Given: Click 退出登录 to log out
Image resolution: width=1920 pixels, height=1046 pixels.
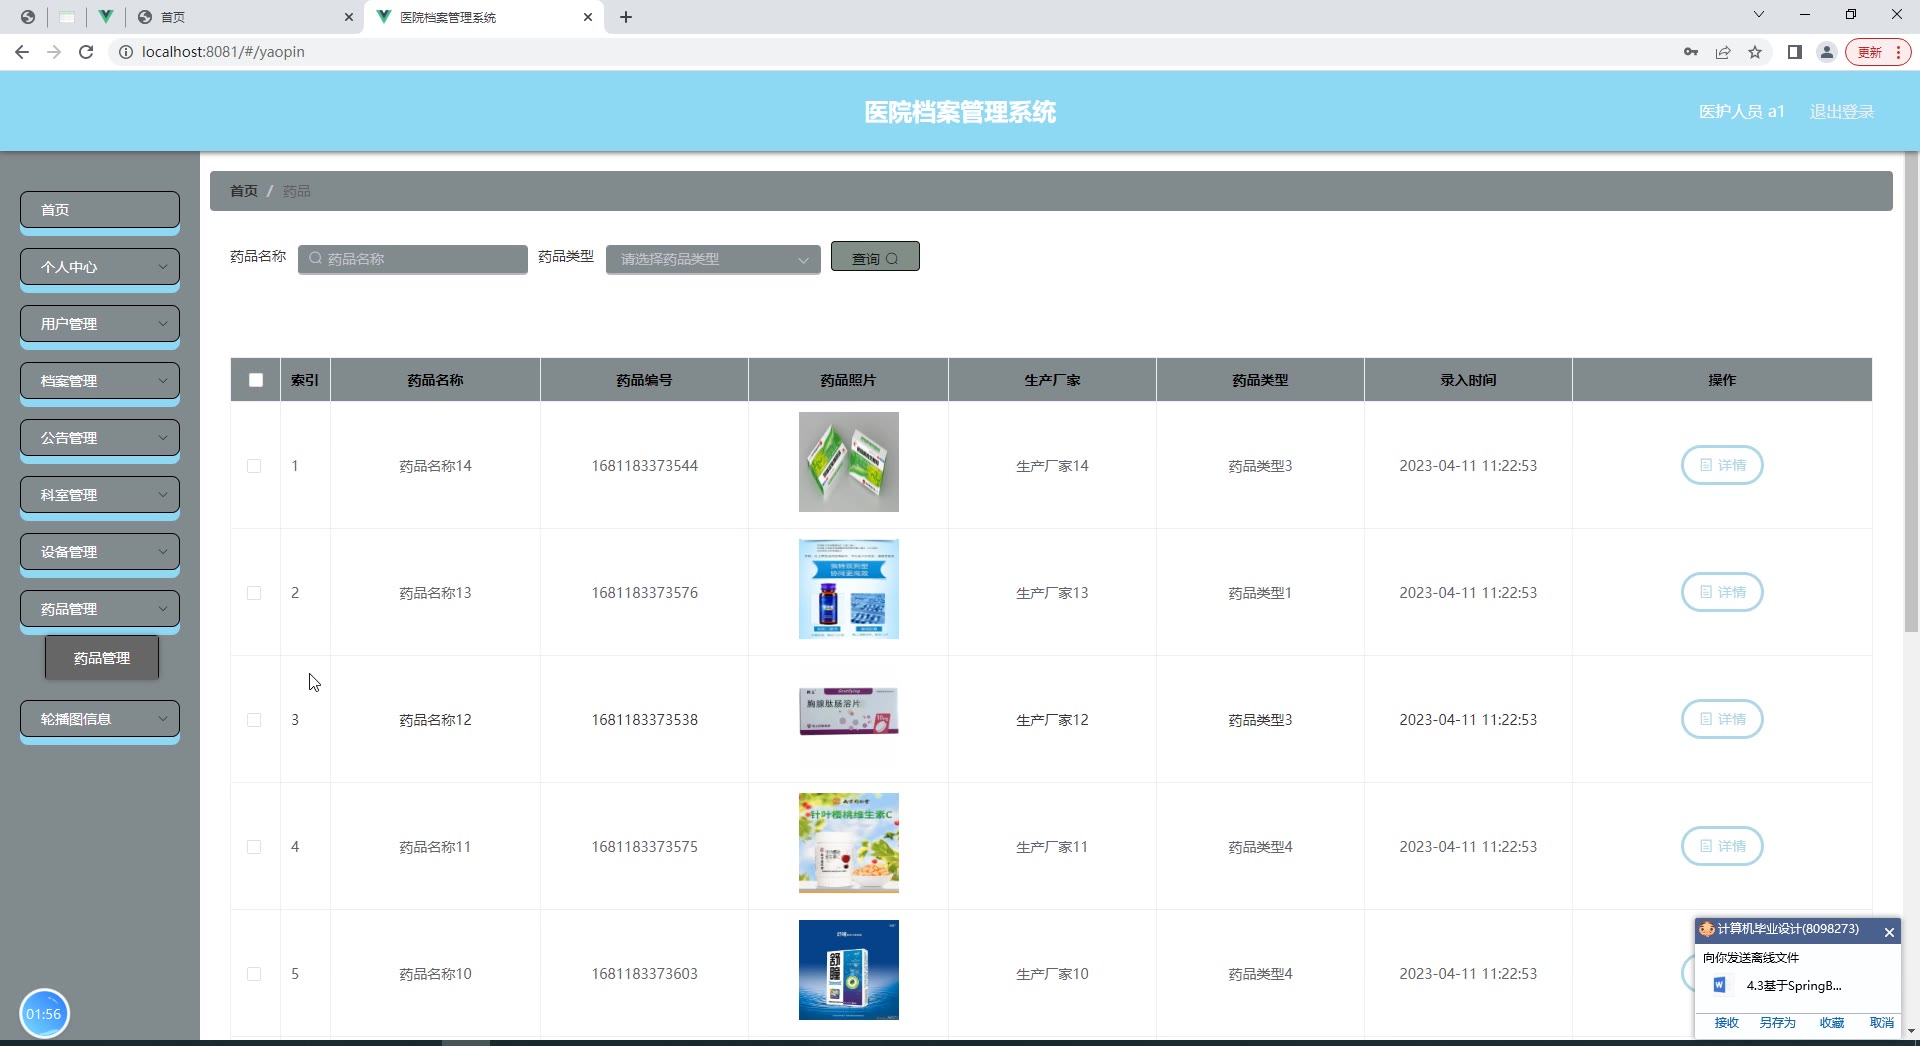Looking at the screenshot, I should point(1841,112).
